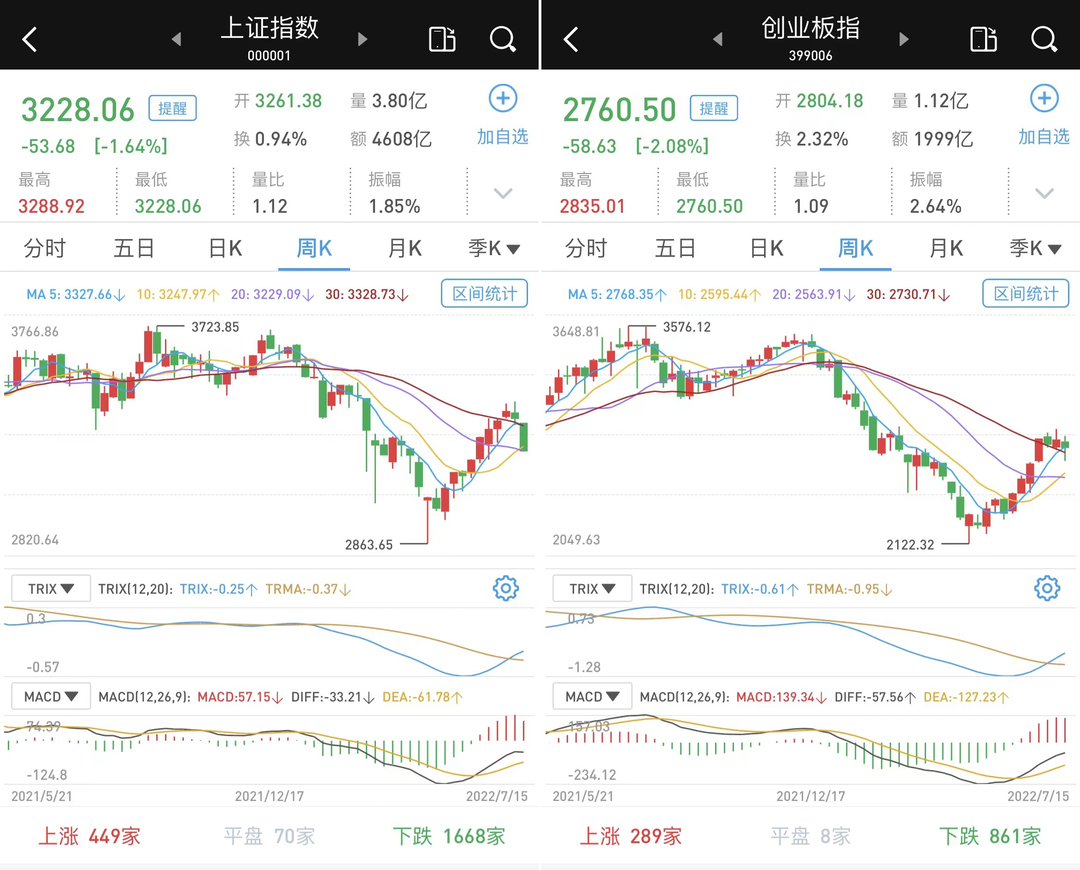Tap back arrow on 上证指数 panel
The image size is (1080, 870).
pos(30,40)
